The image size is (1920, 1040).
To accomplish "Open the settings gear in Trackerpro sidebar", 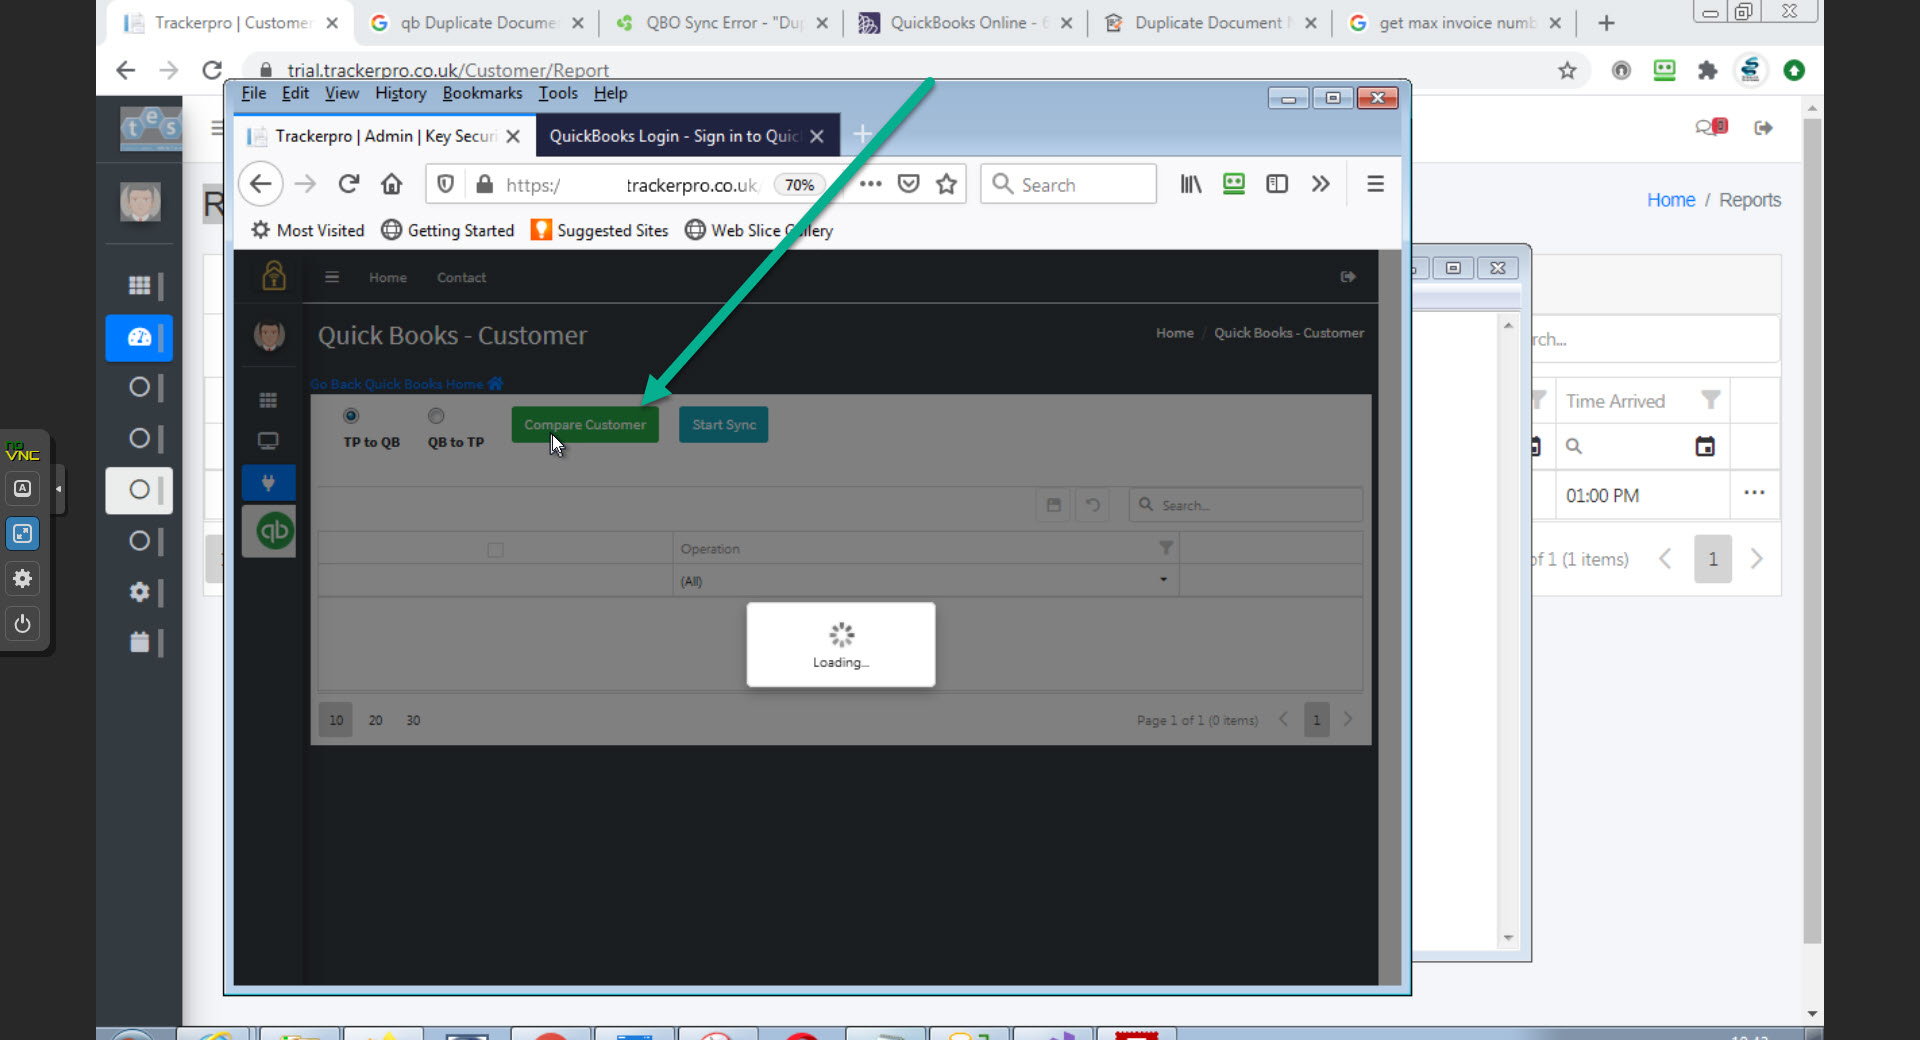I will tap(139, 592).
